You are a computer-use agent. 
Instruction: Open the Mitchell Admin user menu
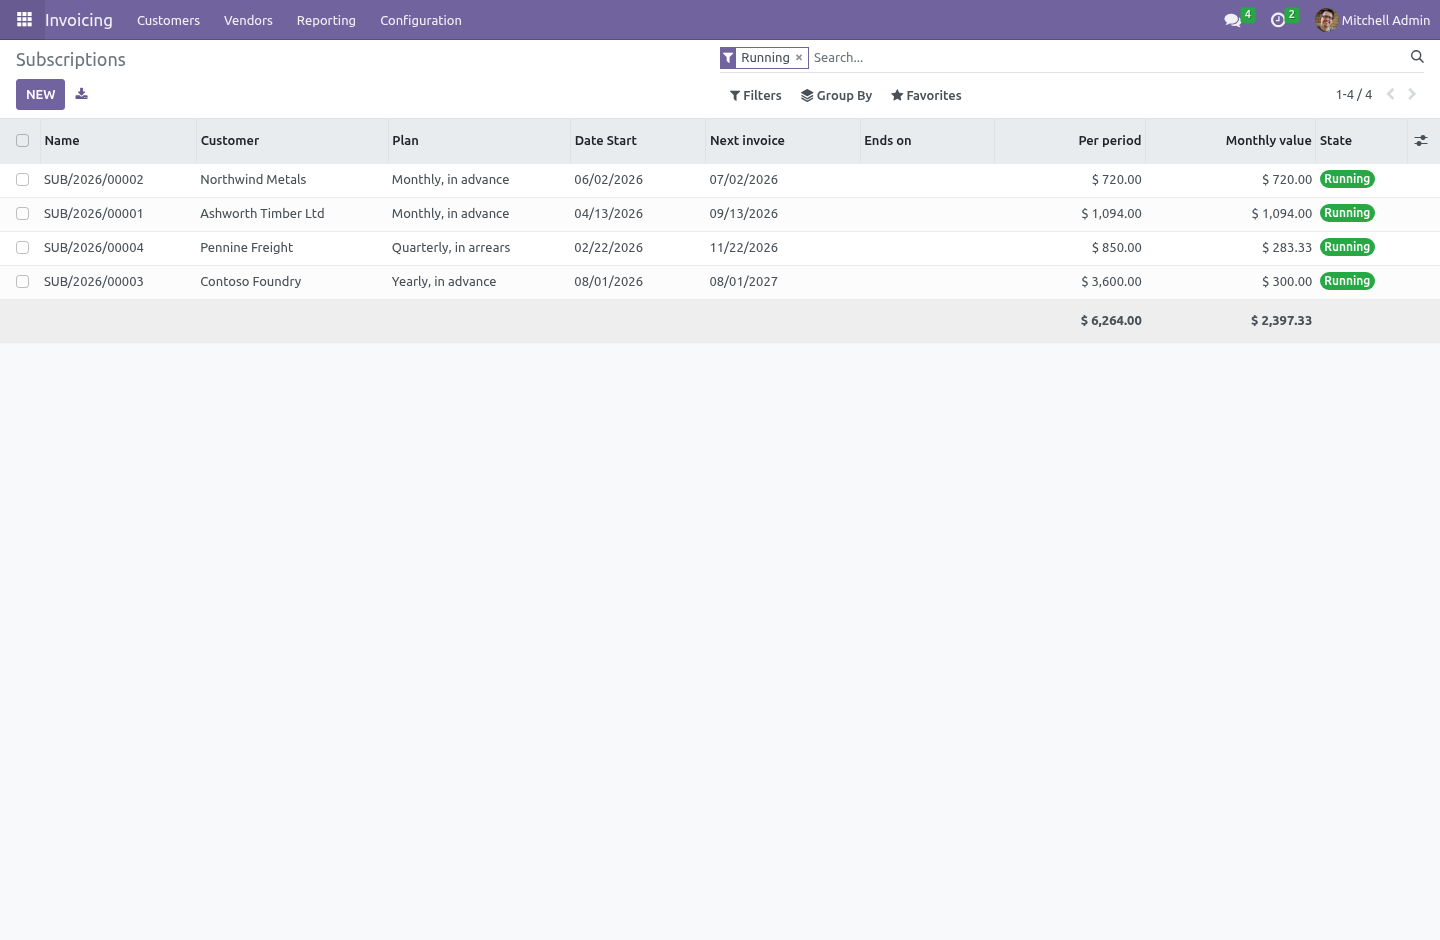click(1373, 20)
